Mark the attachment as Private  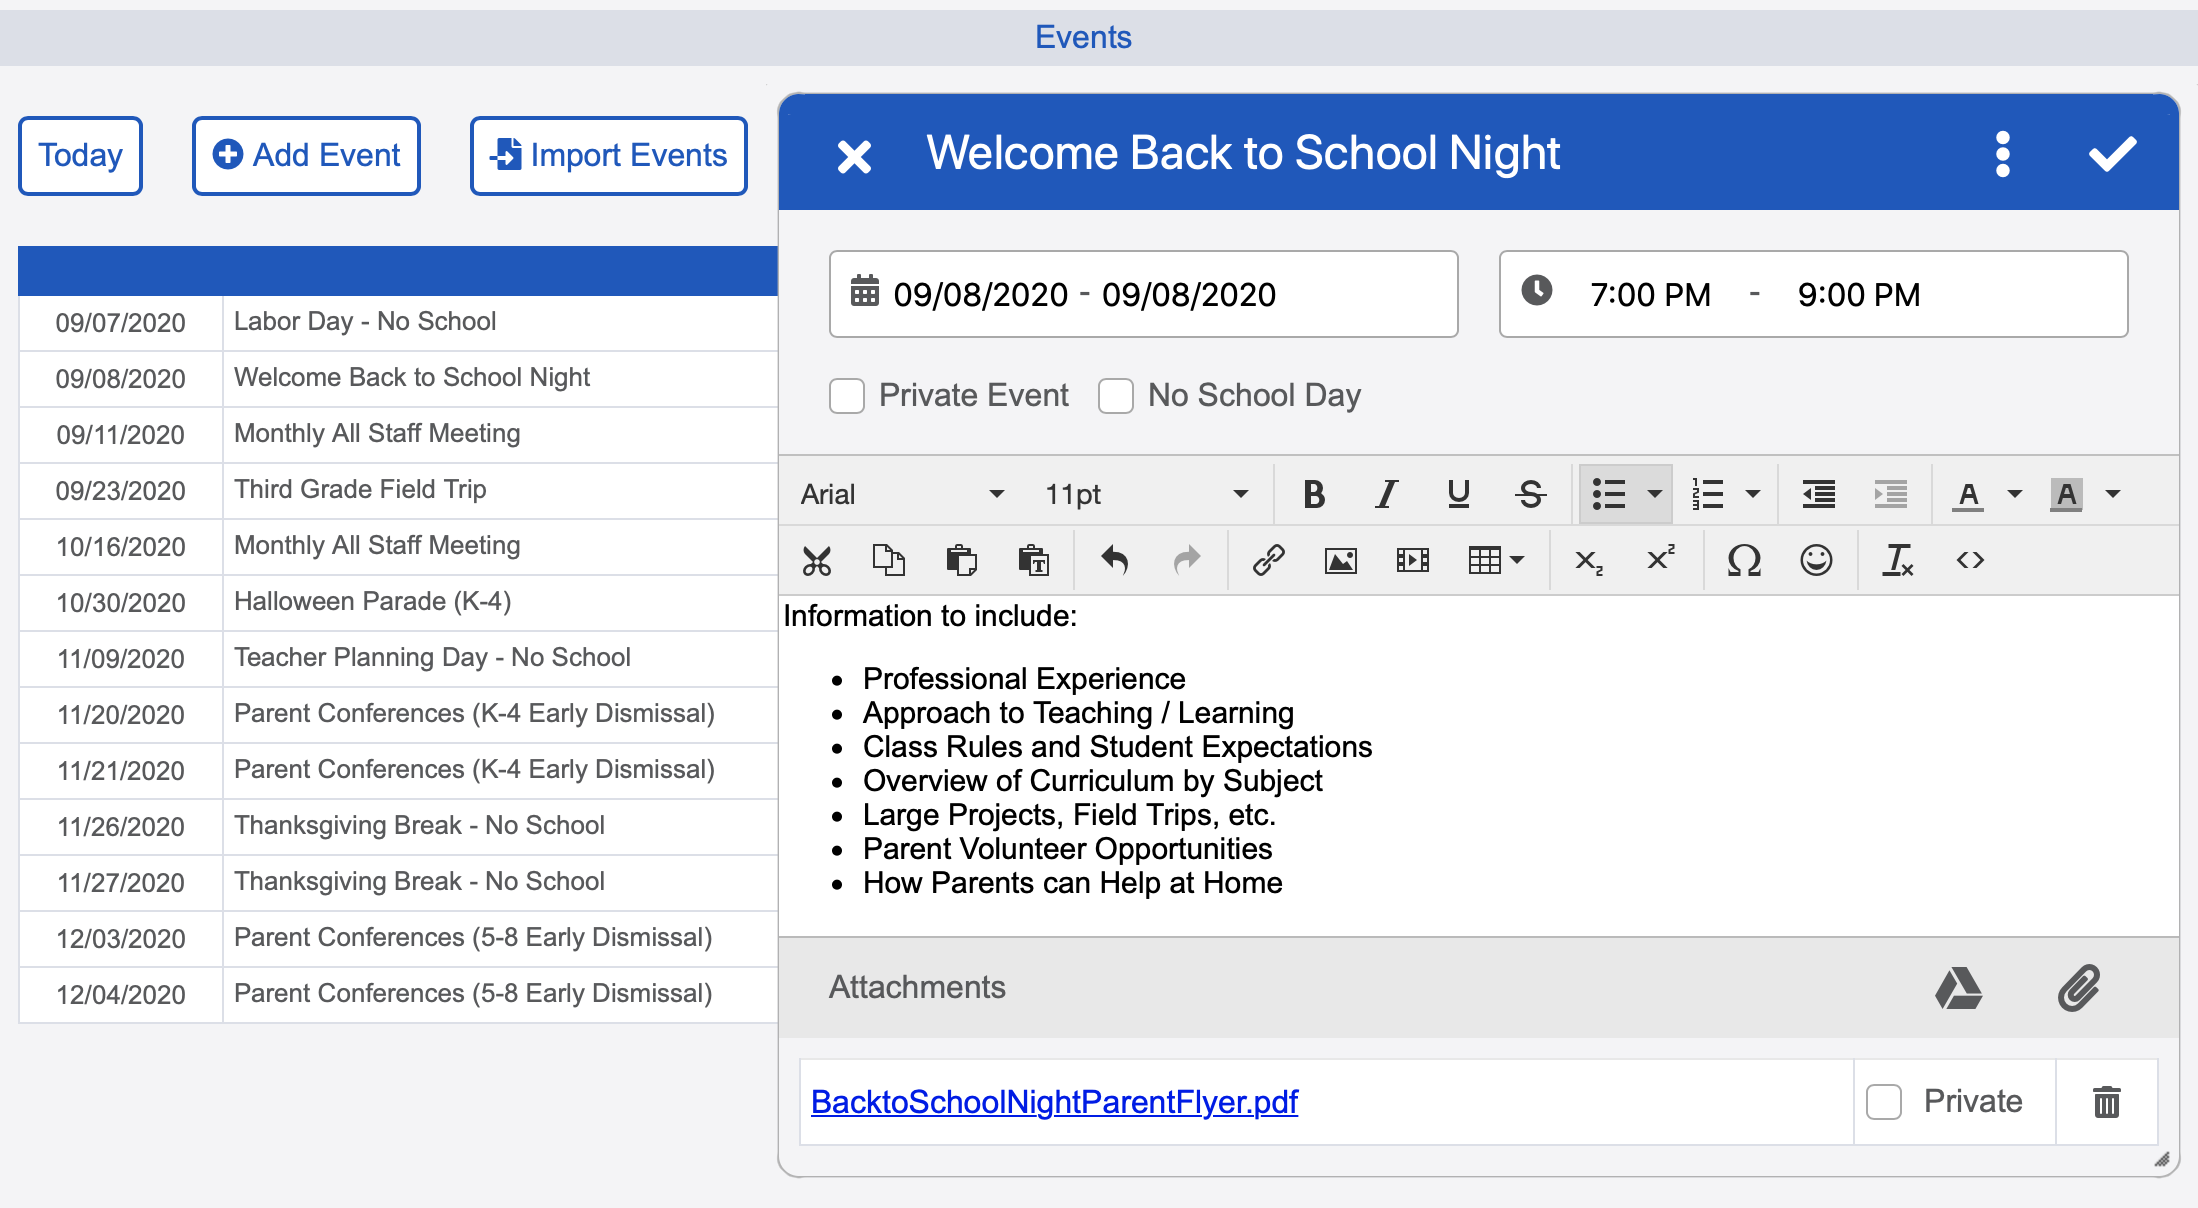[x=1884, y=1101]
